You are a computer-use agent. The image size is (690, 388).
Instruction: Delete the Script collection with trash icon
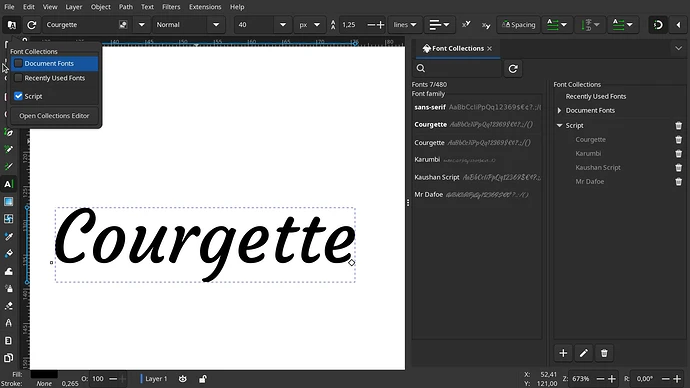679,125
